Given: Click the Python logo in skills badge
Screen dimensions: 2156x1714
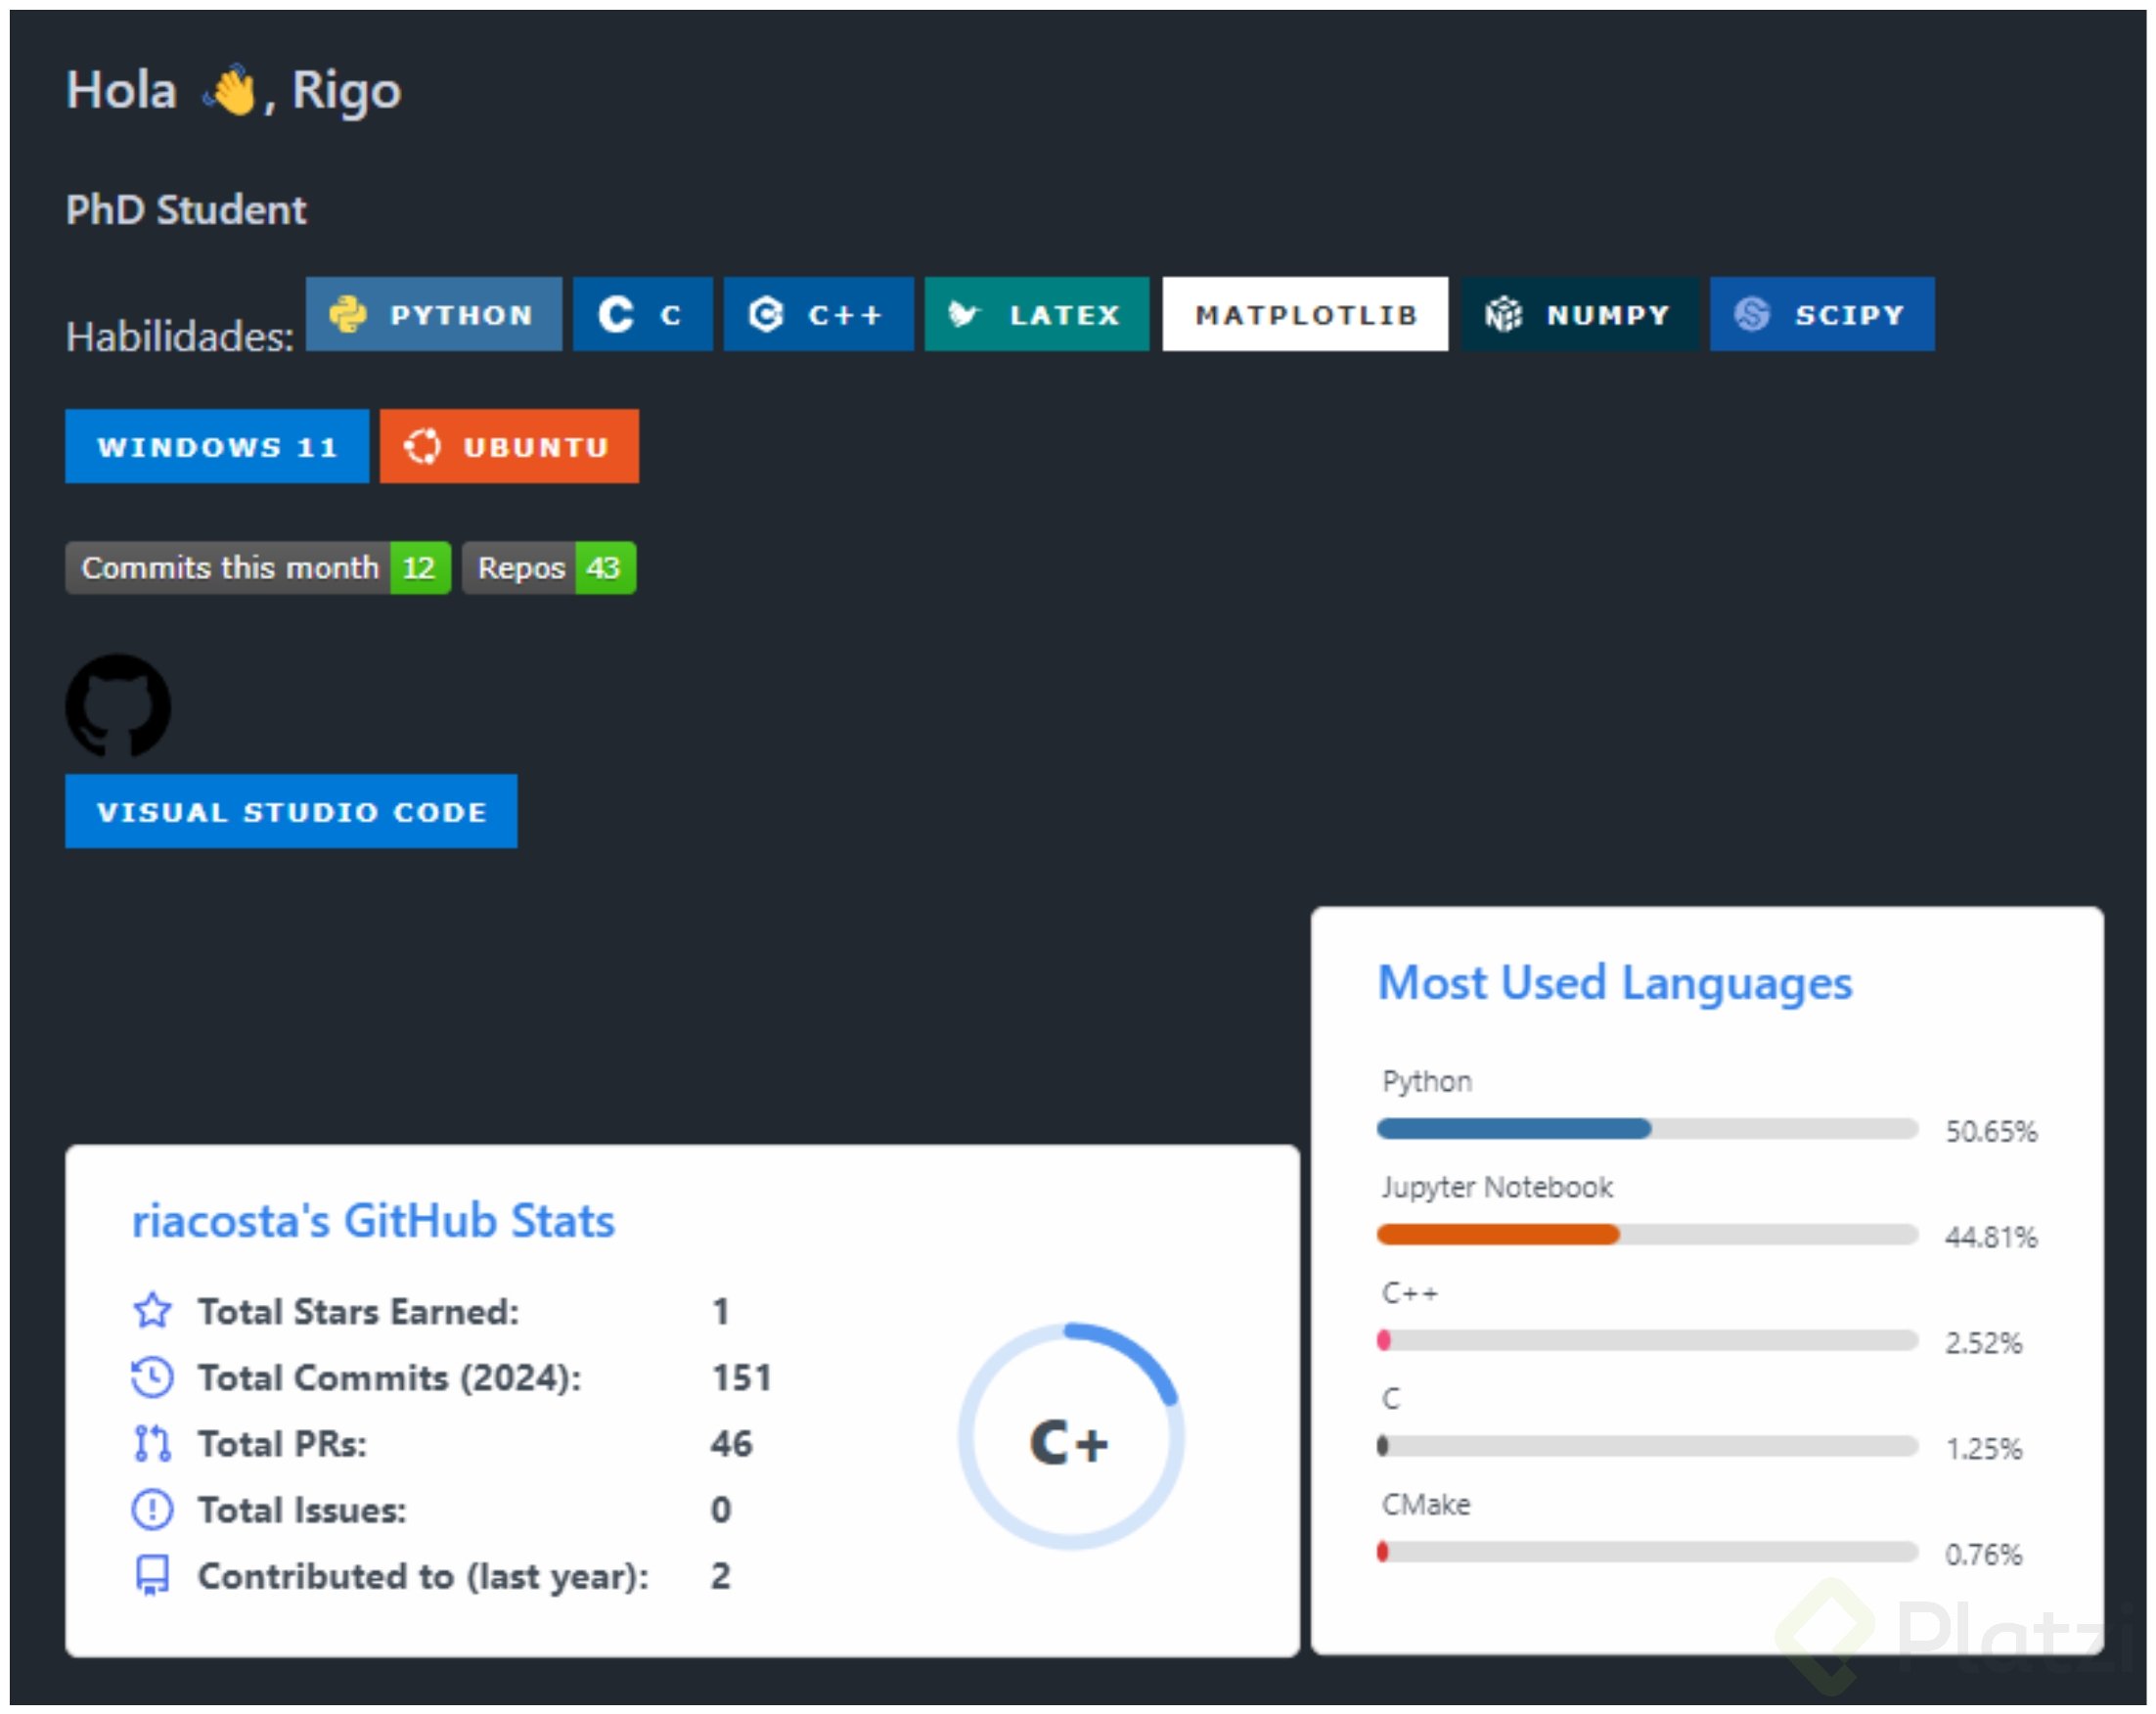Looking at the screenshot, I should click(348, 314).
